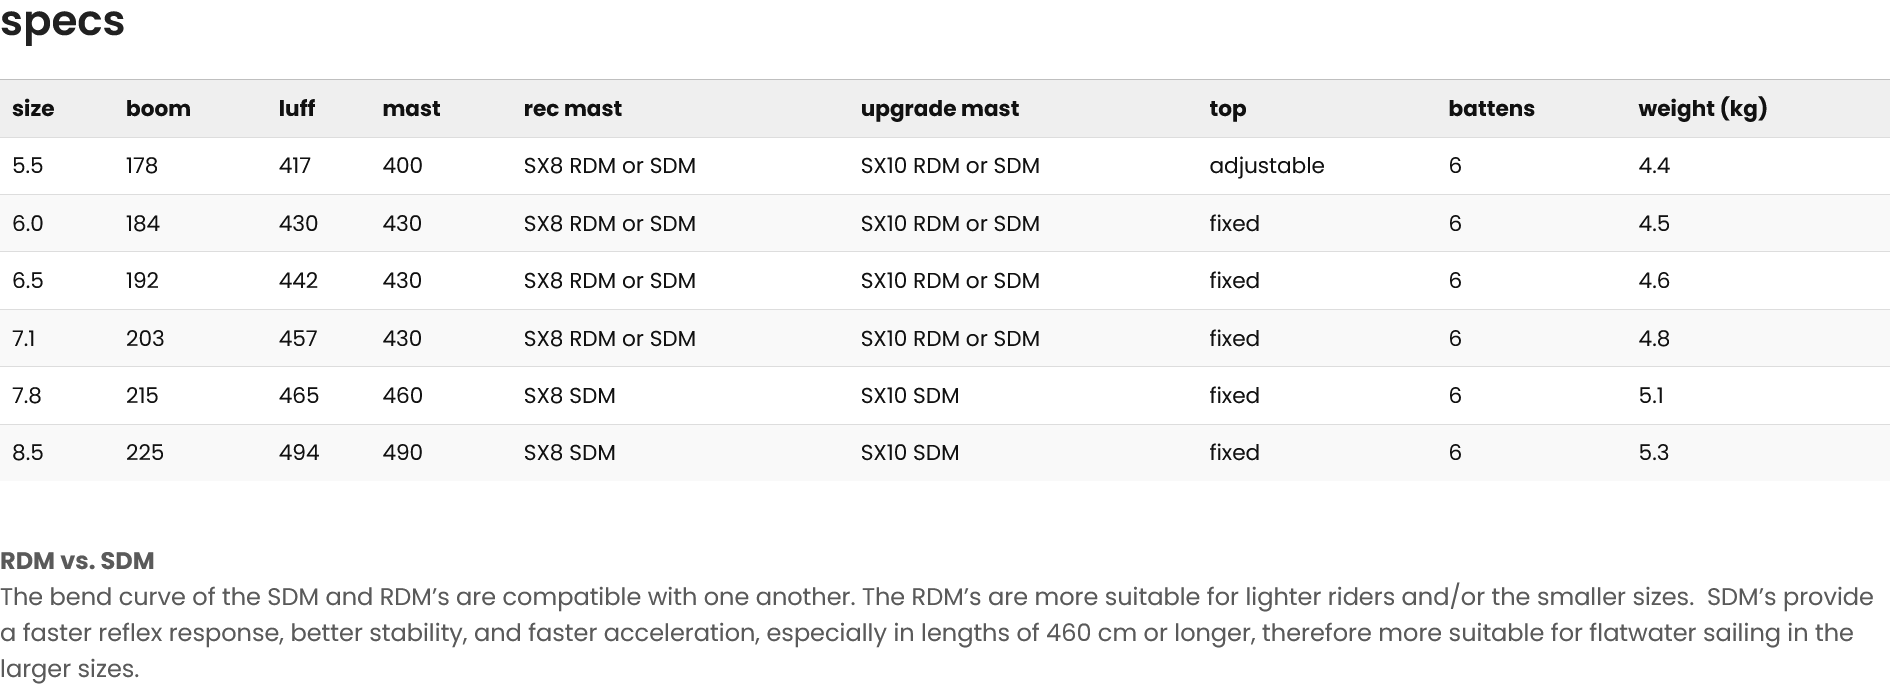Screen dimensions: 1890x691
Task: Click the boom value 178
Action: point(142,166)
